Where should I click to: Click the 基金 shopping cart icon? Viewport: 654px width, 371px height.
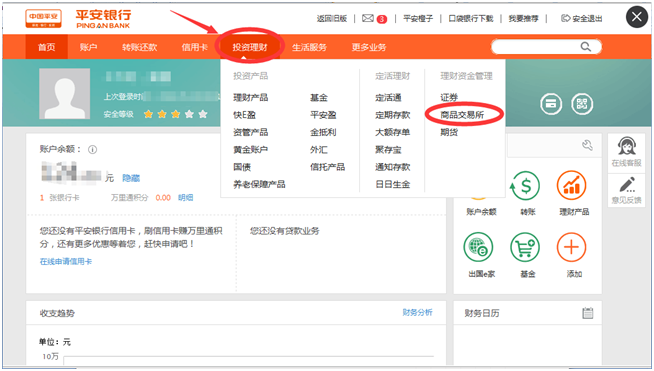(525, 247)
